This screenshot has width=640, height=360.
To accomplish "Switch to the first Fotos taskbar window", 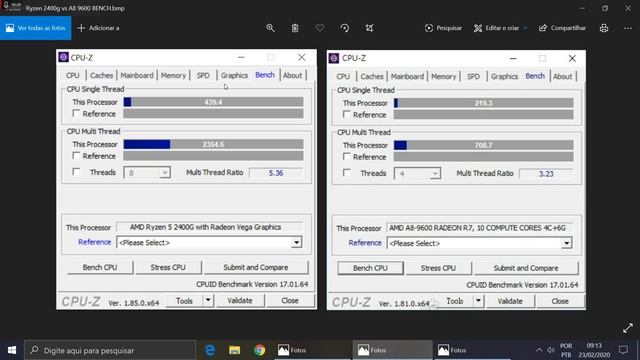I will pos(312,350).
